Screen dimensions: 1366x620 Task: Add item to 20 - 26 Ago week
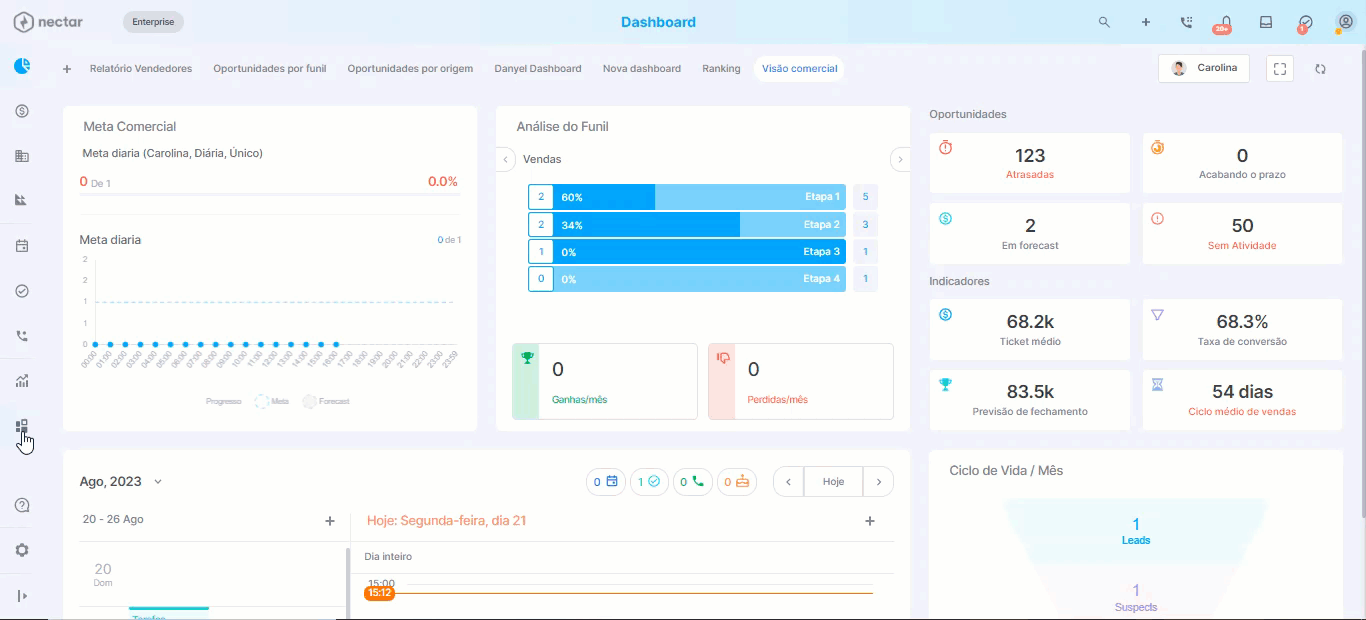[x=330, y=521]
